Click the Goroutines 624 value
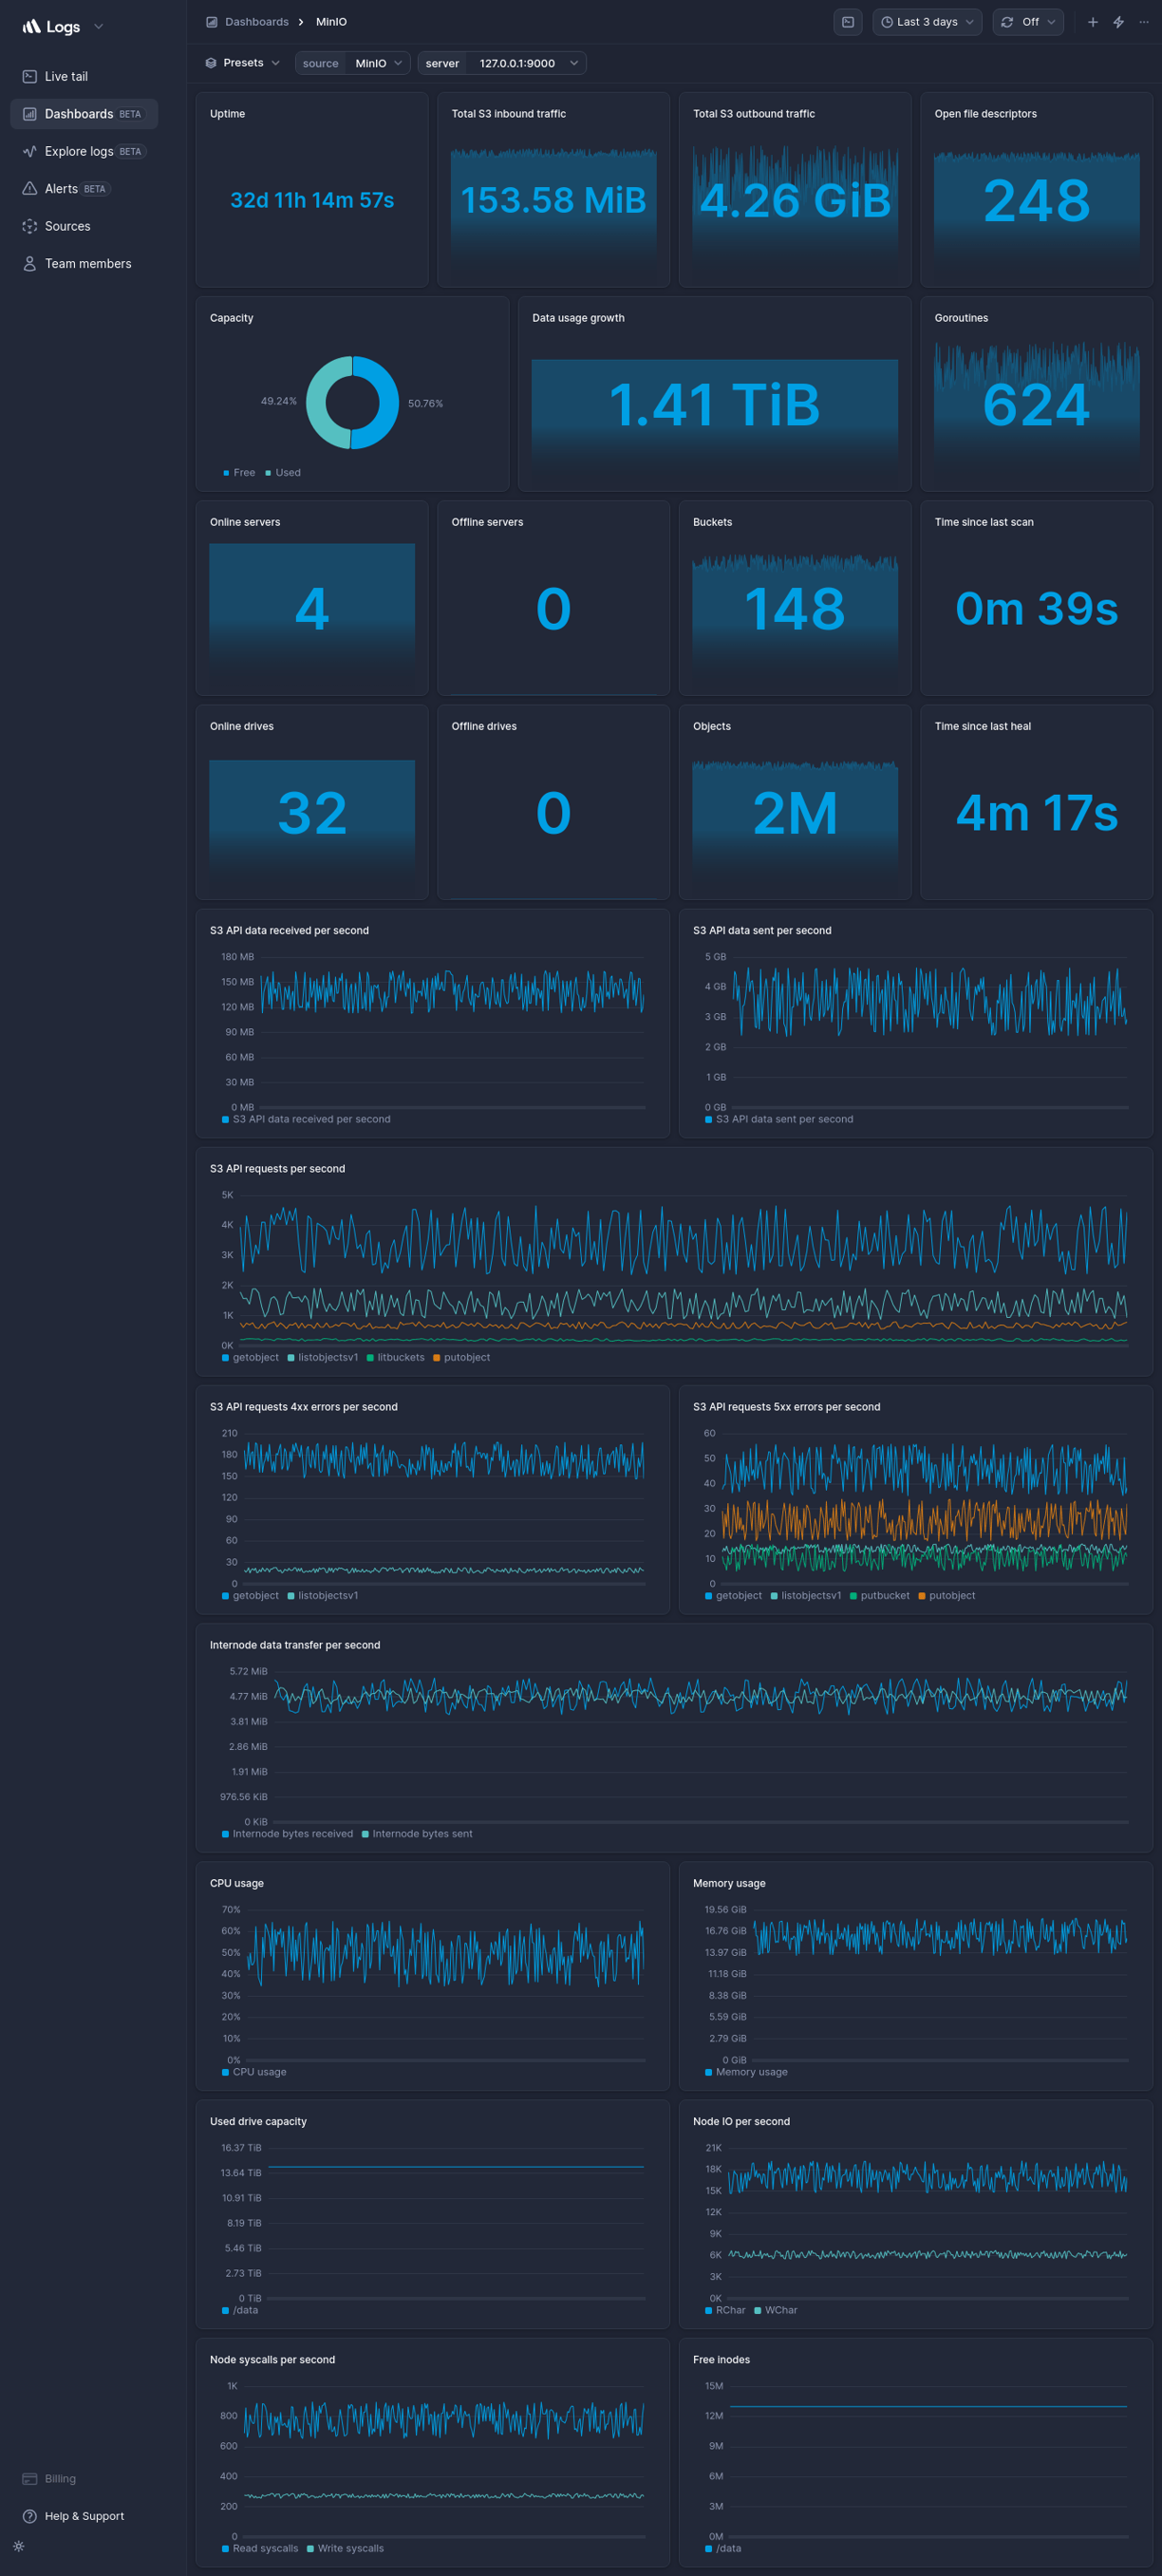The image size is (1162, 2576). click(x=1036, y=405)
